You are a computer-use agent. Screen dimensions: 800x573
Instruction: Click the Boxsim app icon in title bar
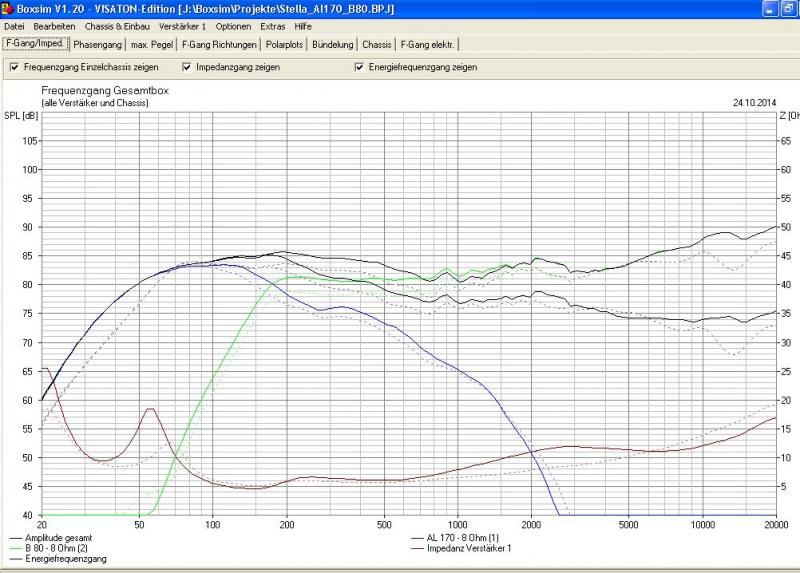[x=7, y=8]
